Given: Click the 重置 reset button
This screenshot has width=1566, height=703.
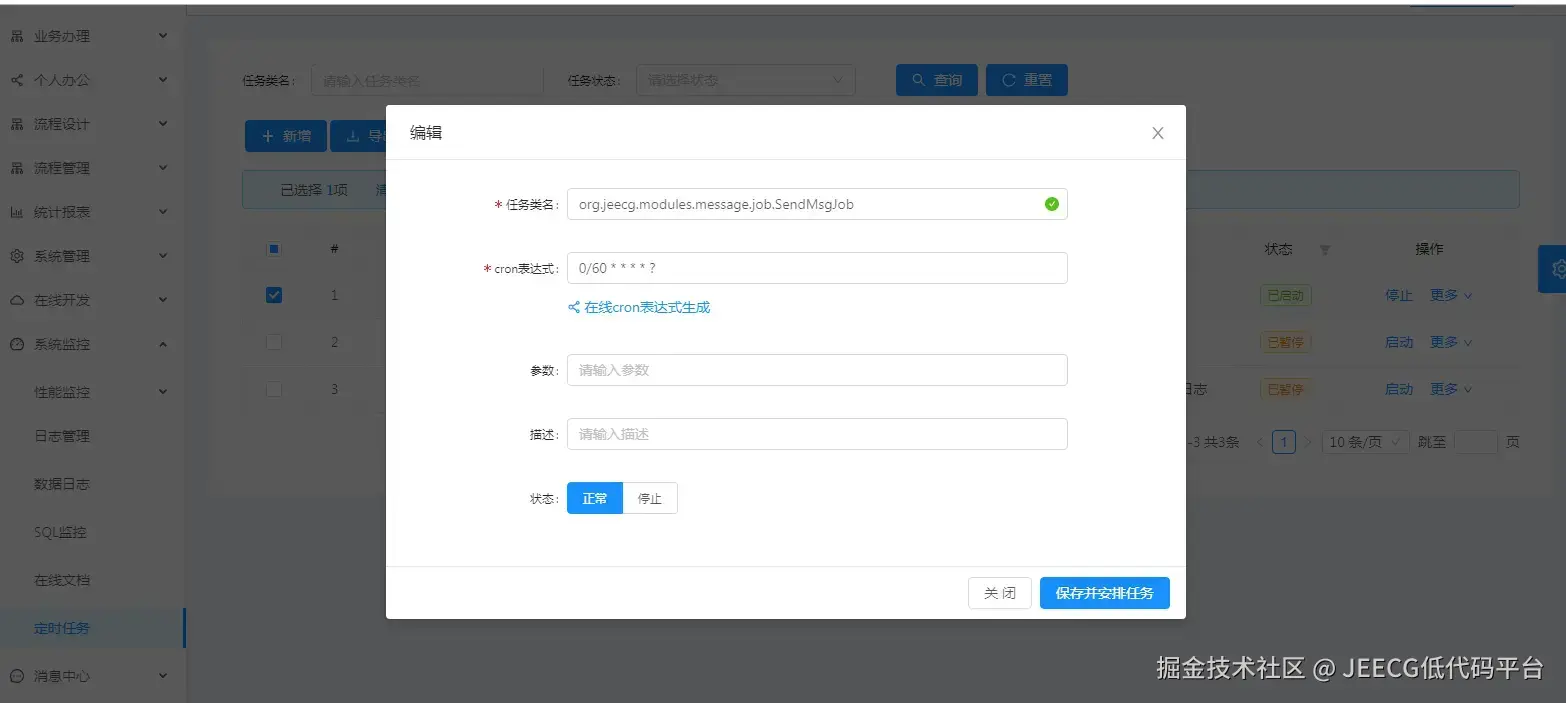Looking at the screenshot, I should [x=1027, y=80].
